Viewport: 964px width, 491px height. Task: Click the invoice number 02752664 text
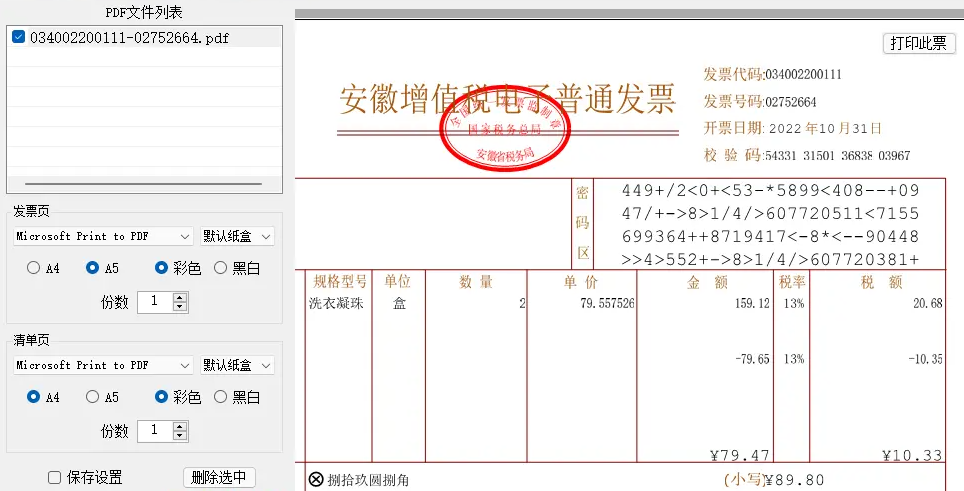[x=791, y=102]
